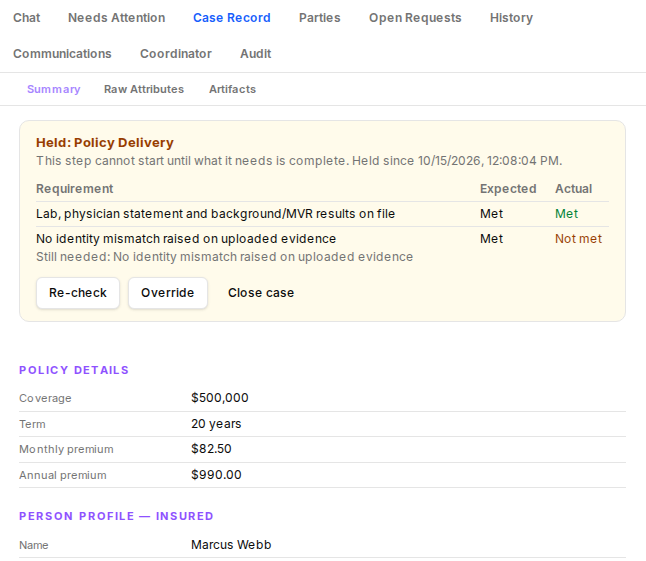Viewport: 646px width, 561px height.
Task: Open the Audit tab
Action: click(x=256, y=54)
